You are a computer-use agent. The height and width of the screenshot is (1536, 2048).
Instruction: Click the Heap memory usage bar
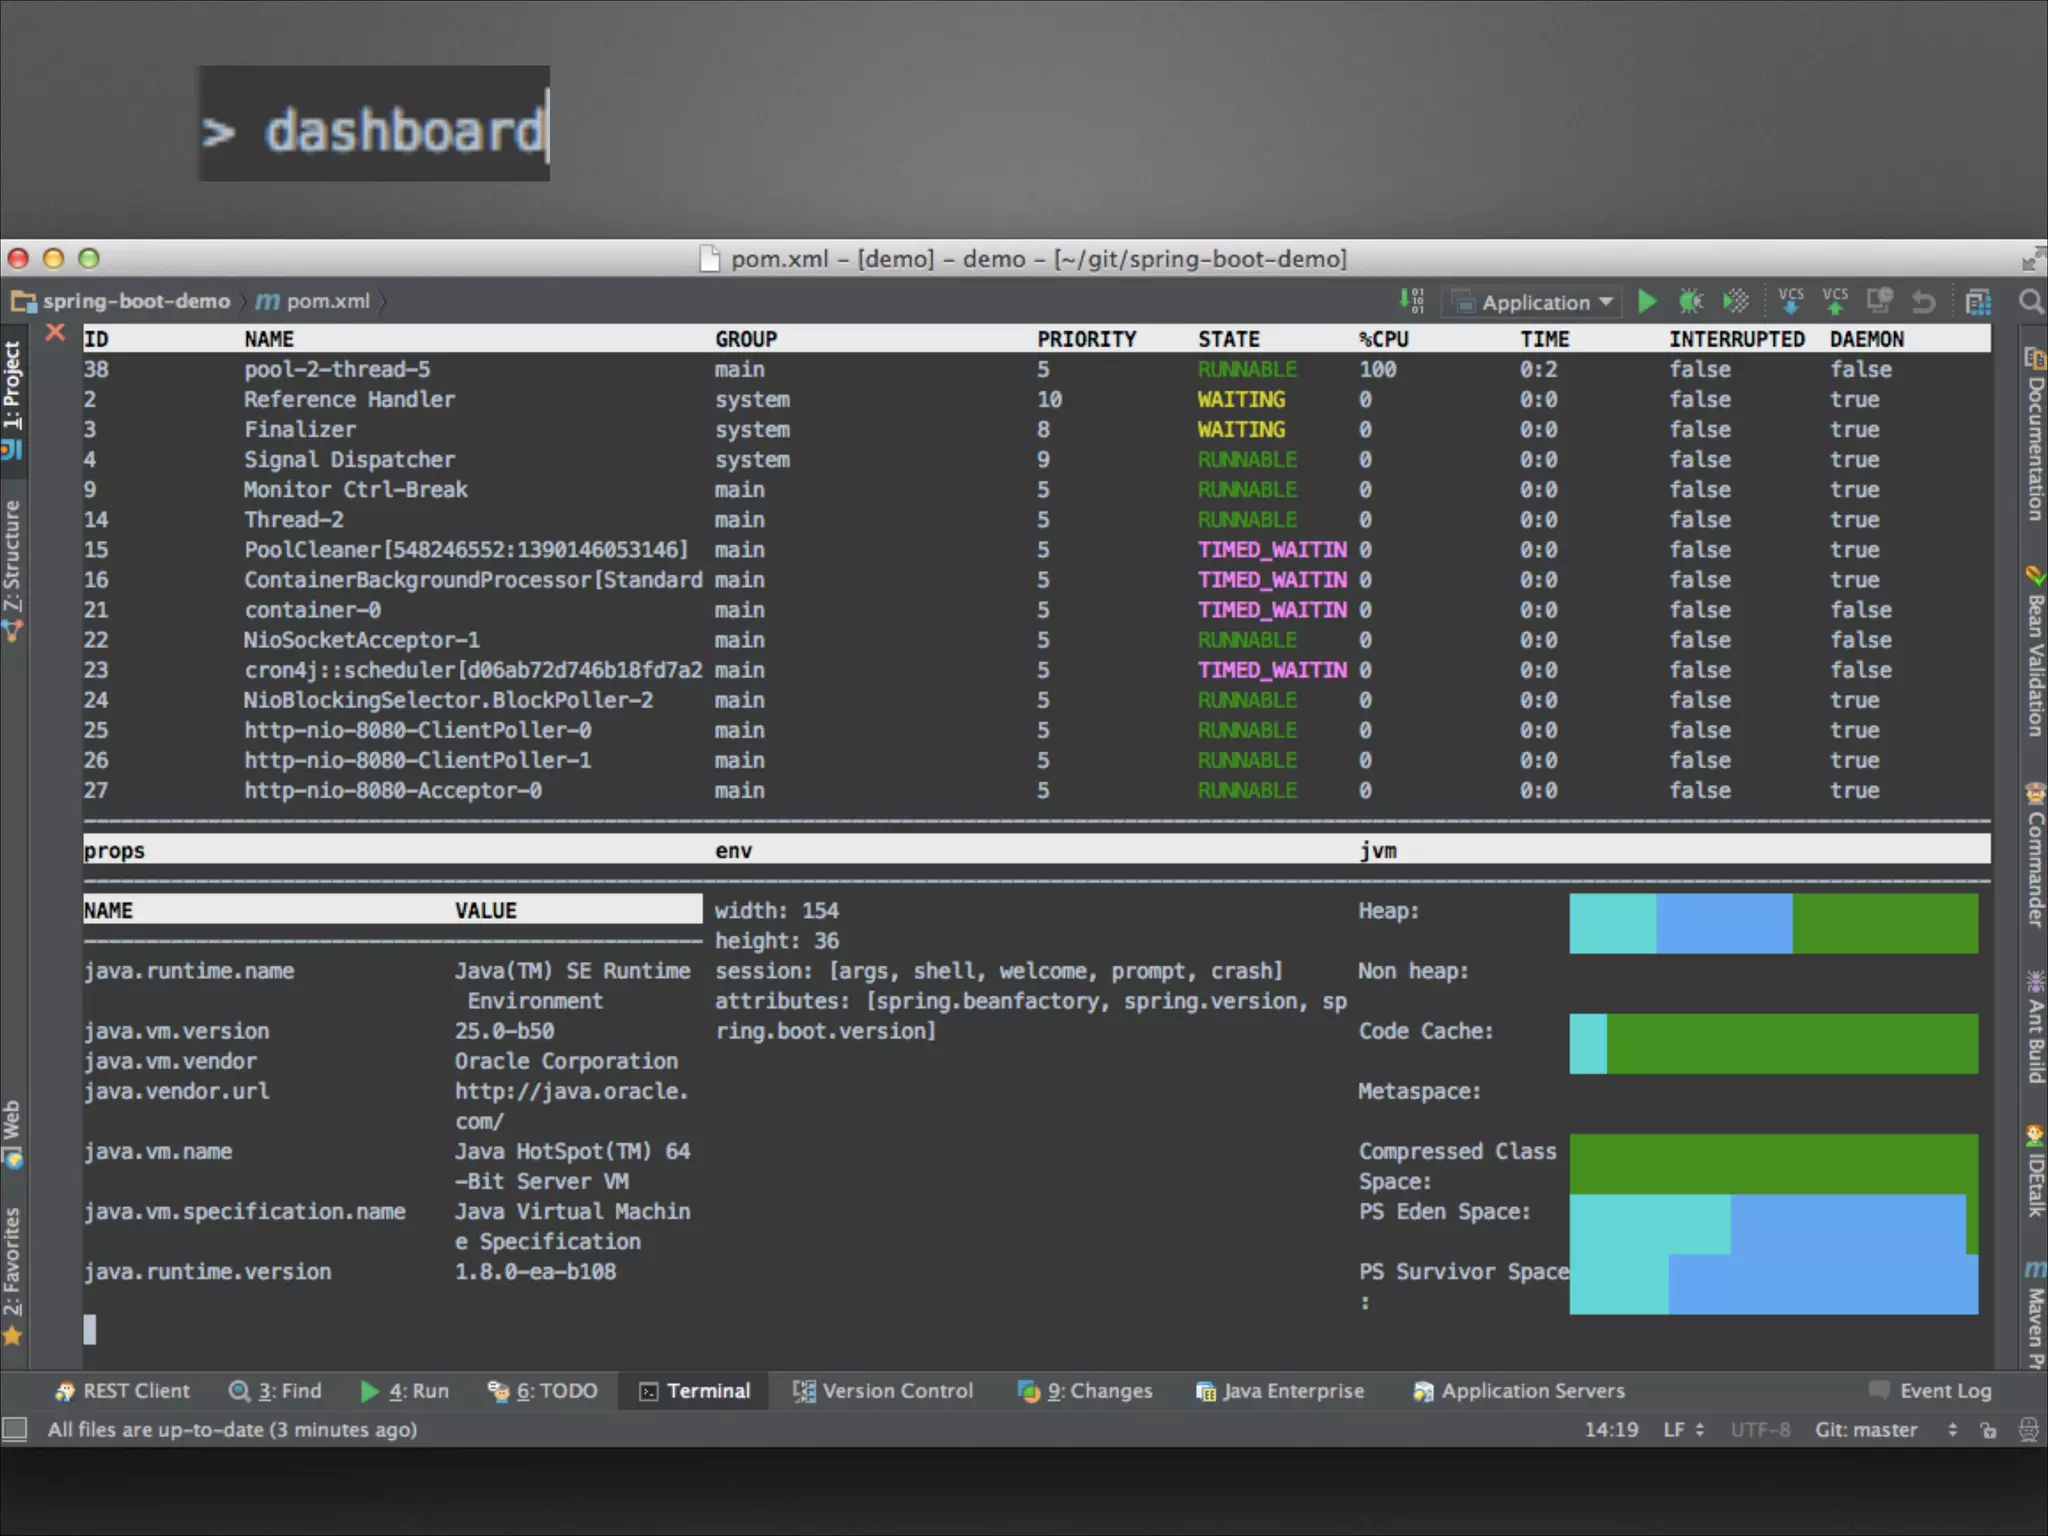coord(1773,923)
